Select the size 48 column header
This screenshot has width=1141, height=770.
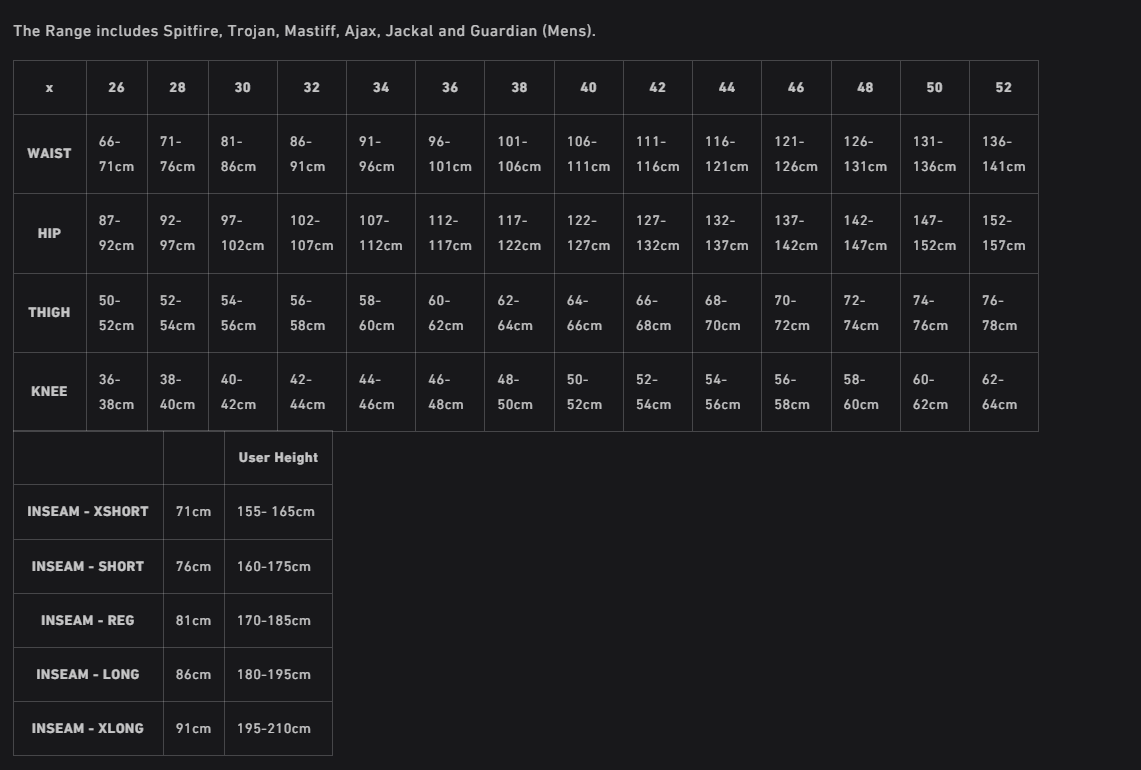tap(865, 87)
